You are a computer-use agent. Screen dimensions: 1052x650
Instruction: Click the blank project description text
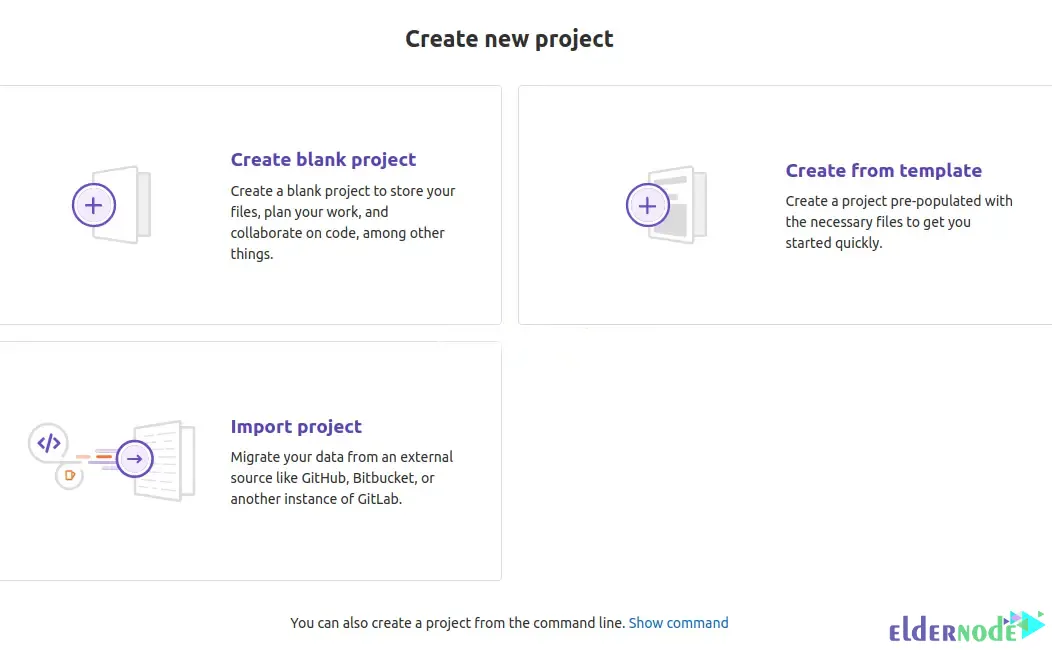[x=343, y=222]
